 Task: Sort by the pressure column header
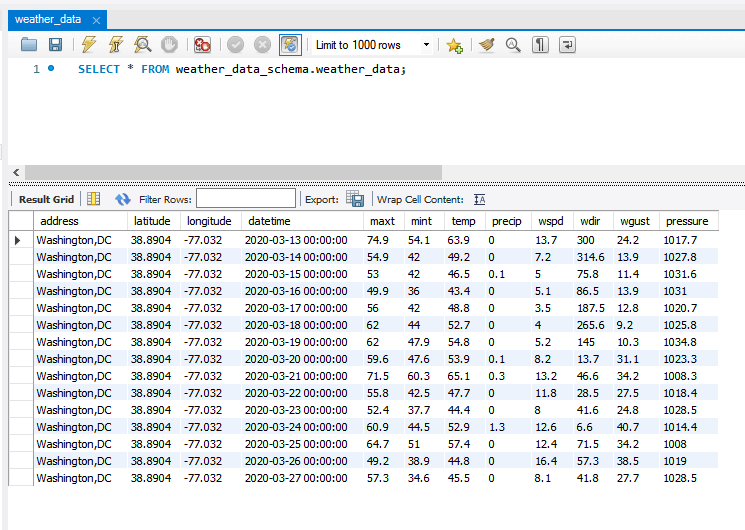click(x=687, y=221)
